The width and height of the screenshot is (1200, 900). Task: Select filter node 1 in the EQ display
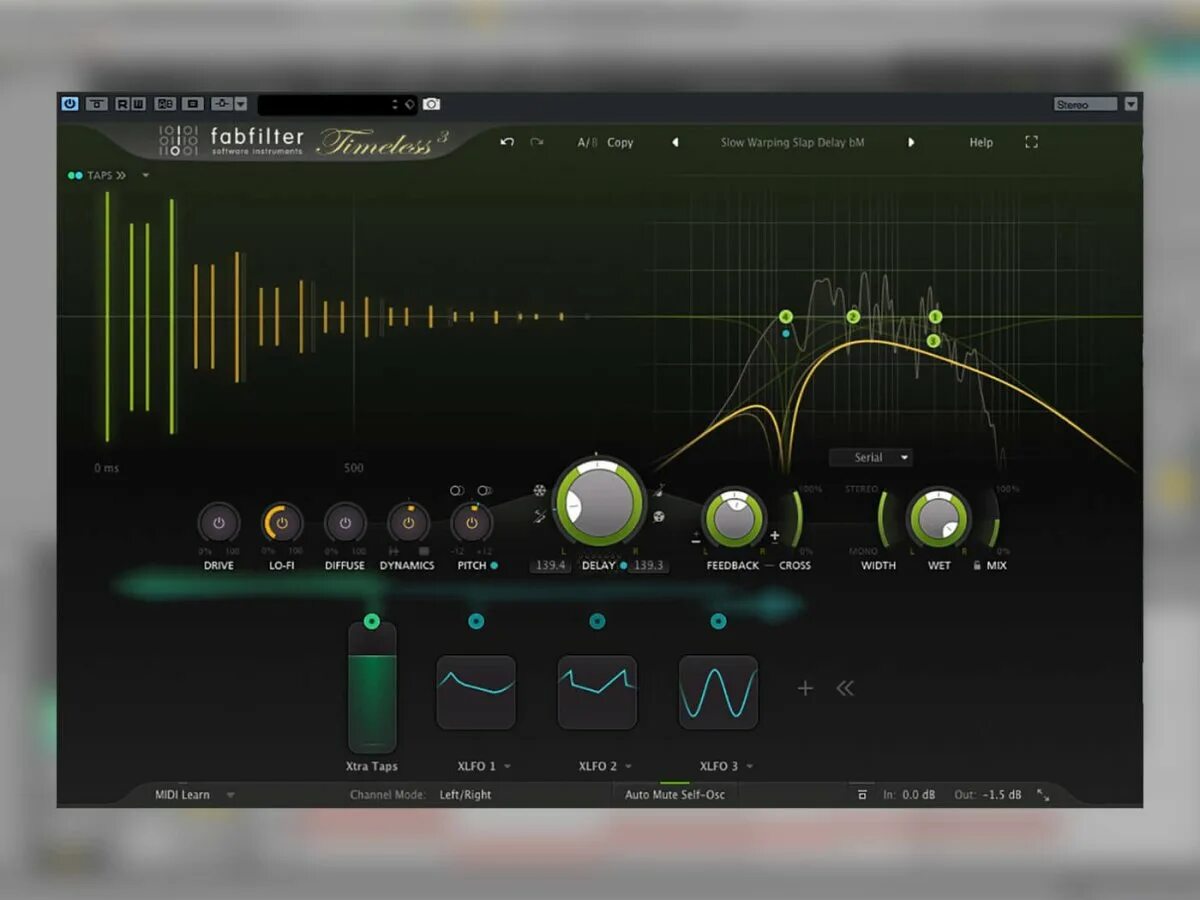pyautogui.click(x=935, y=317)
